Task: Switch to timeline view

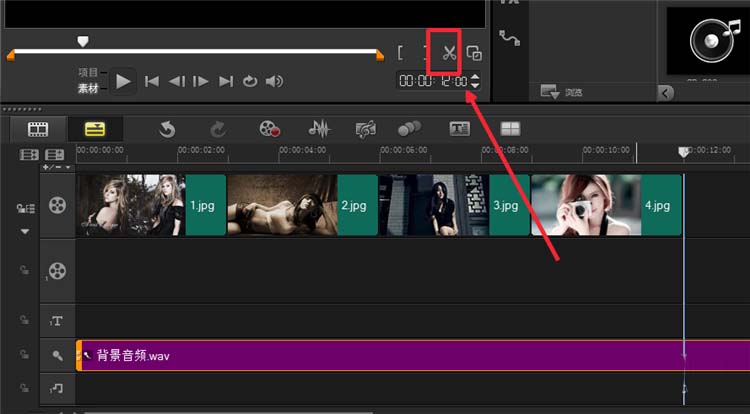Action: click(x=95, y=129)
